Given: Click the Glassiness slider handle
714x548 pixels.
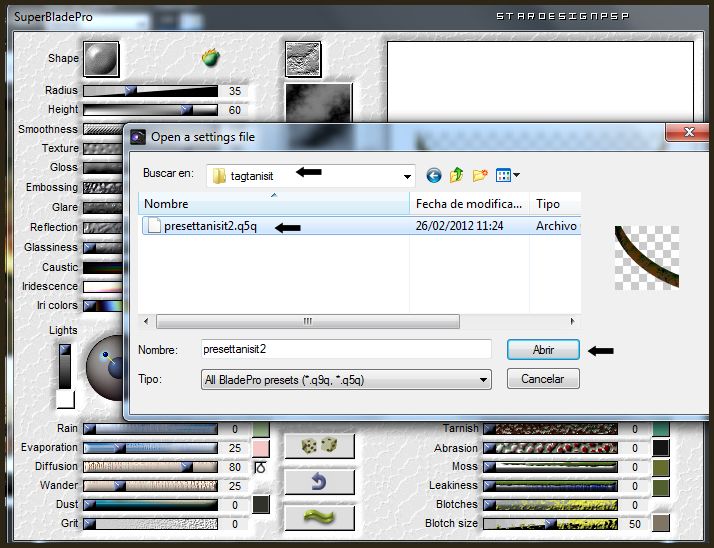Looking at the screenshot, I should tap(90, 248).
